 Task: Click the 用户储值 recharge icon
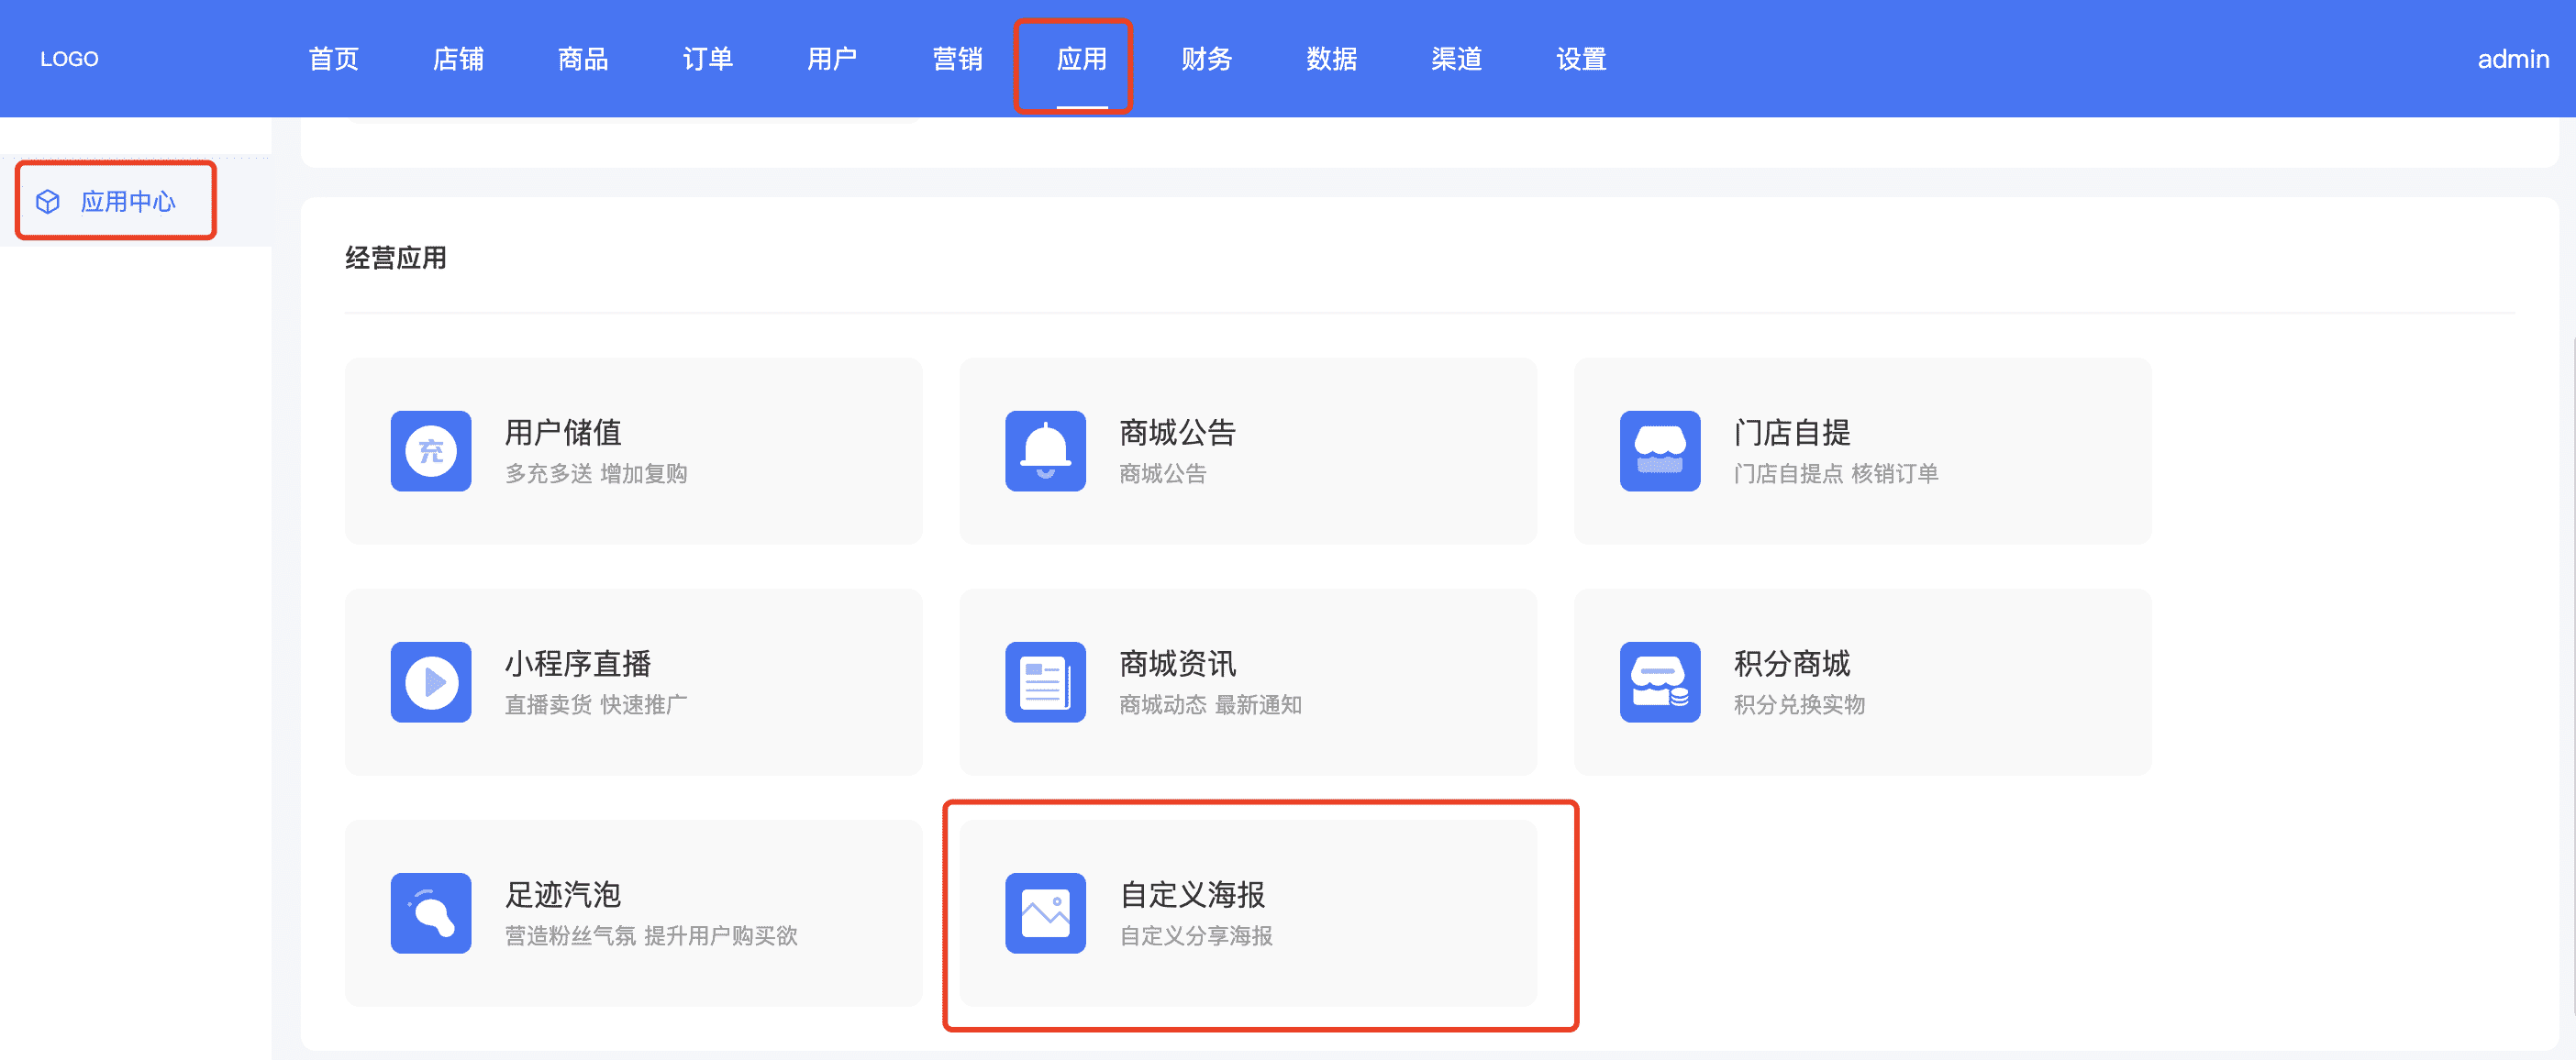(431, 451)
